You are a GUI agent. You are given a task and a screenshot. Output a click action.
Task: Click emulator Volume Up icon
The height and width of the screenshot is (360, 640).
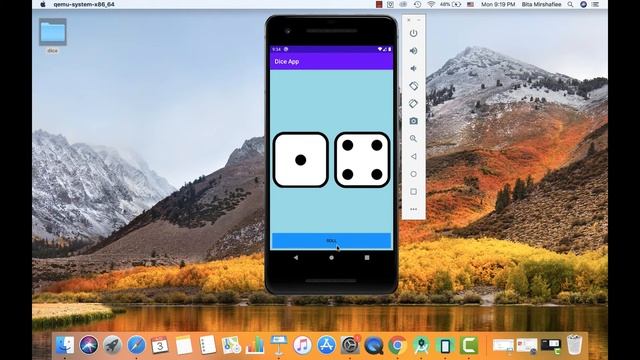(413, 51)
